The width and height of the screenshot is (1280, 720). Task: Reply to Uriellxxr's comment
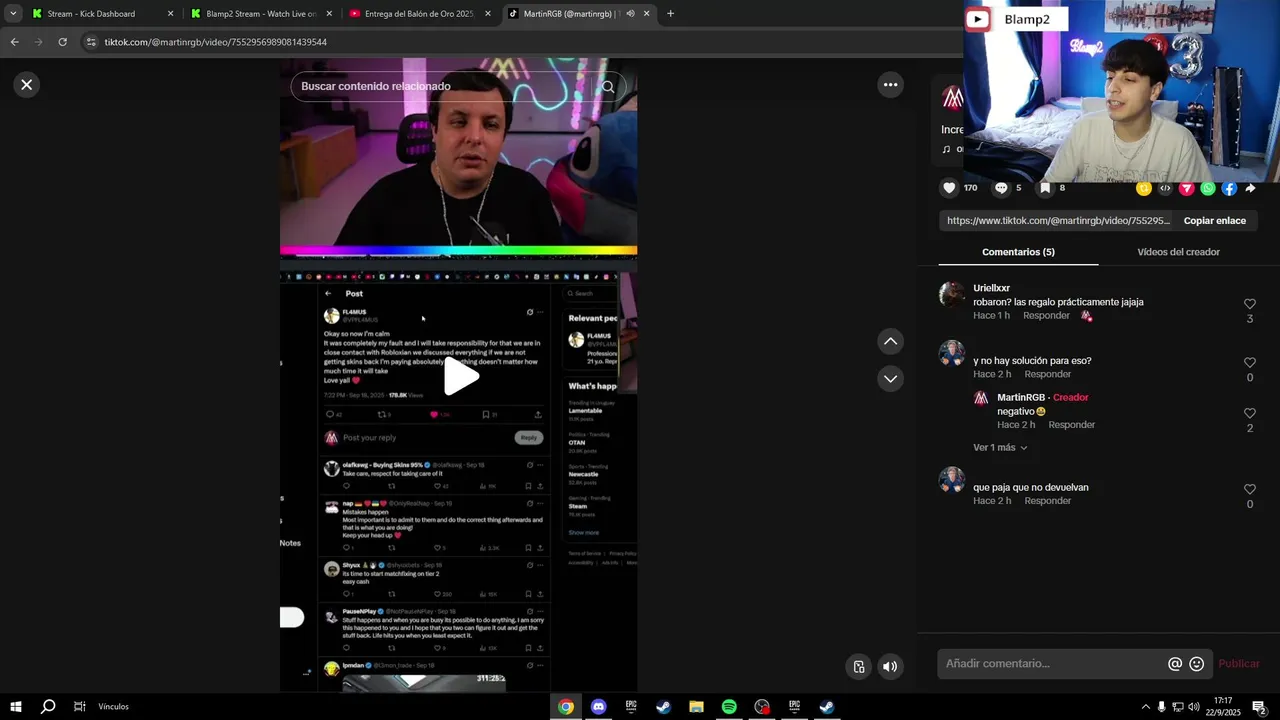(x=1046, y=316)
